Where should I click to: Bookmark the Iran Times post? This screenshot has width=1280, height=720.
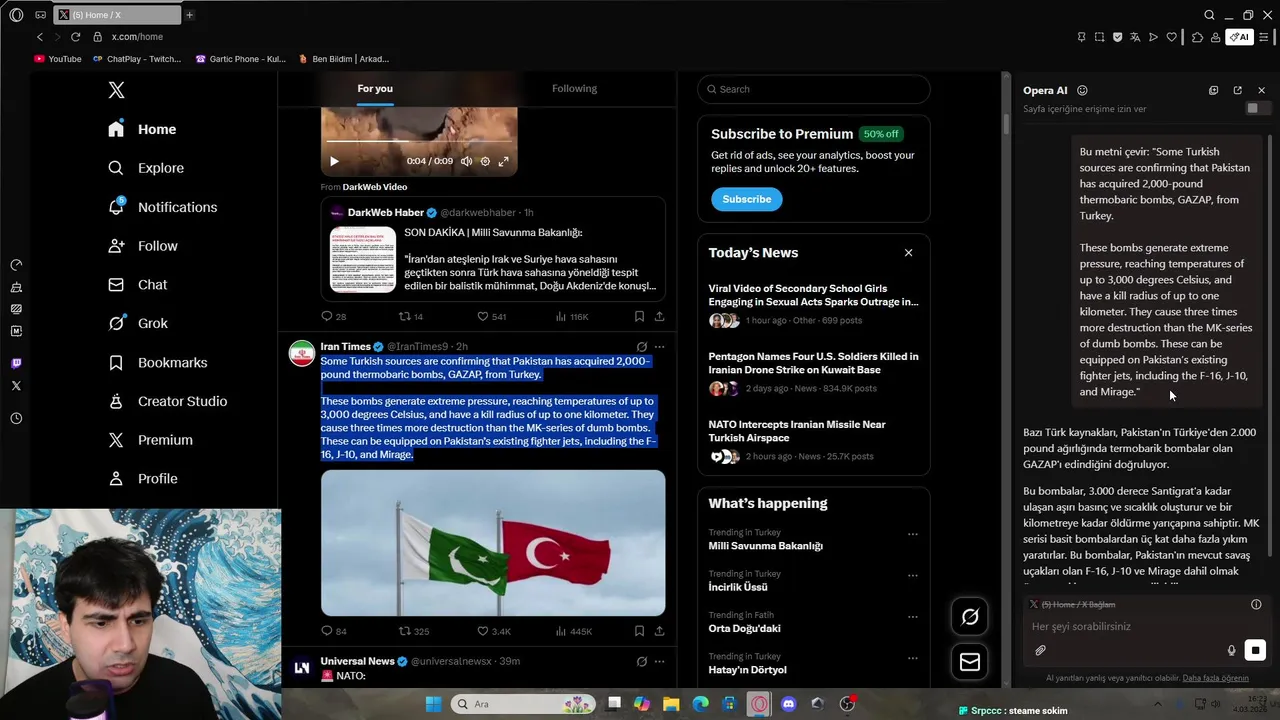coord(639,631)
